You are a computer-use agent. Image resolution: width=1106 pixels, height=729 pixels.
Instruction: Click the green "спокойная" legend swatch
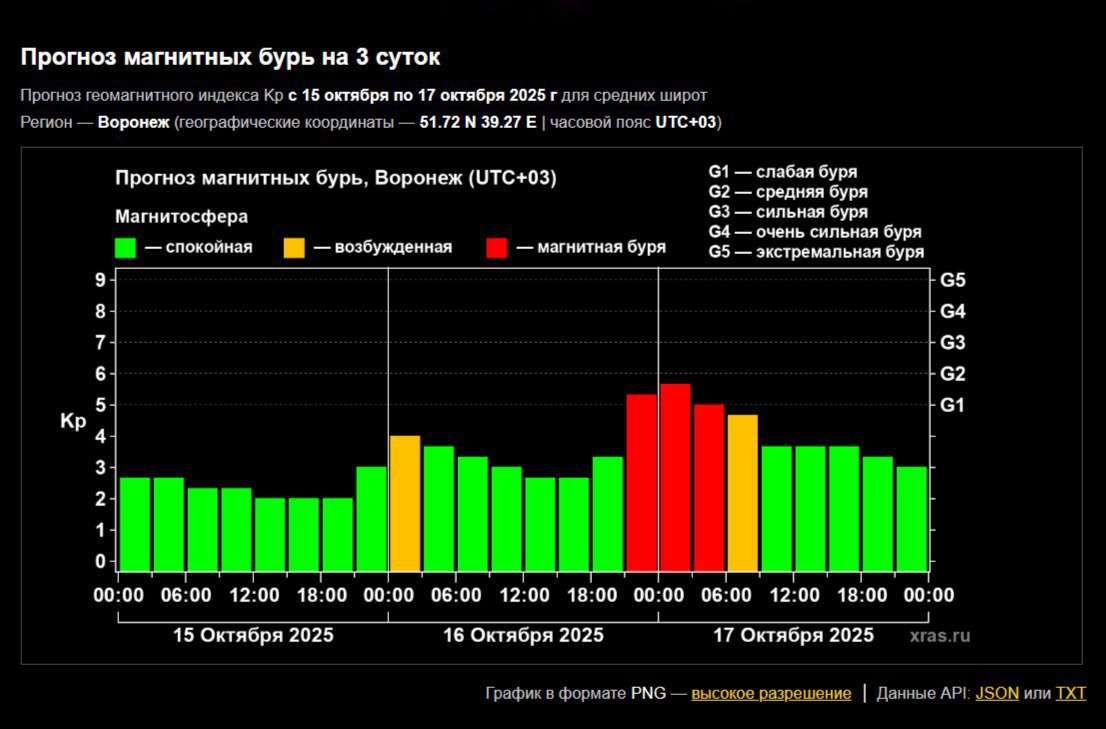126,248
